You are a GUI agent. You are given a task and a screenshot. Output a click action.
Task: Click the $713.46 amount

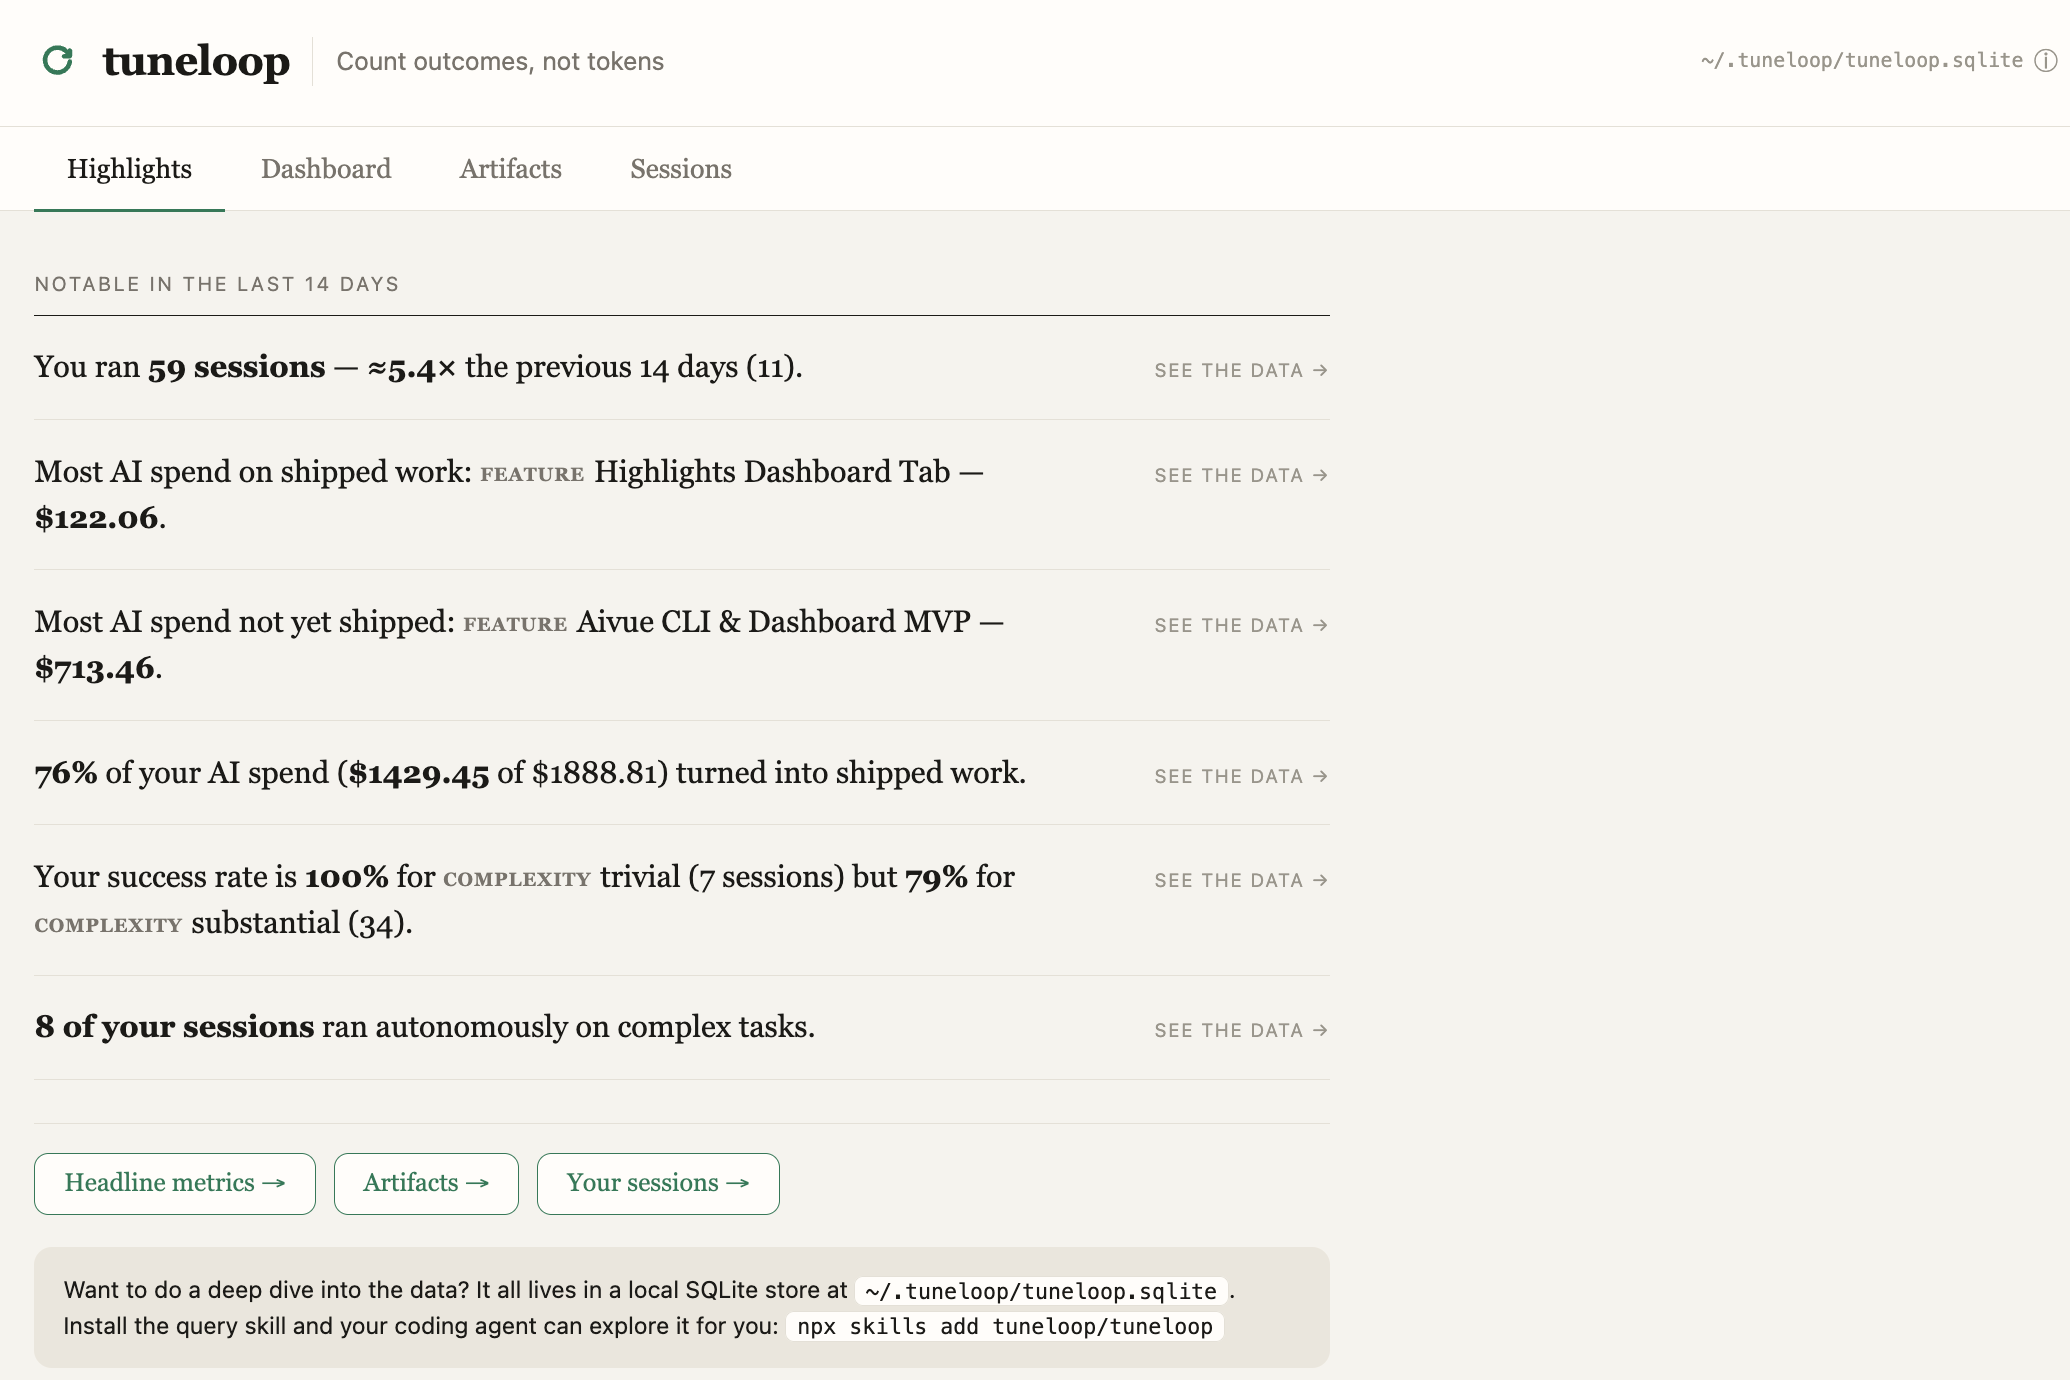click(95, 668)
